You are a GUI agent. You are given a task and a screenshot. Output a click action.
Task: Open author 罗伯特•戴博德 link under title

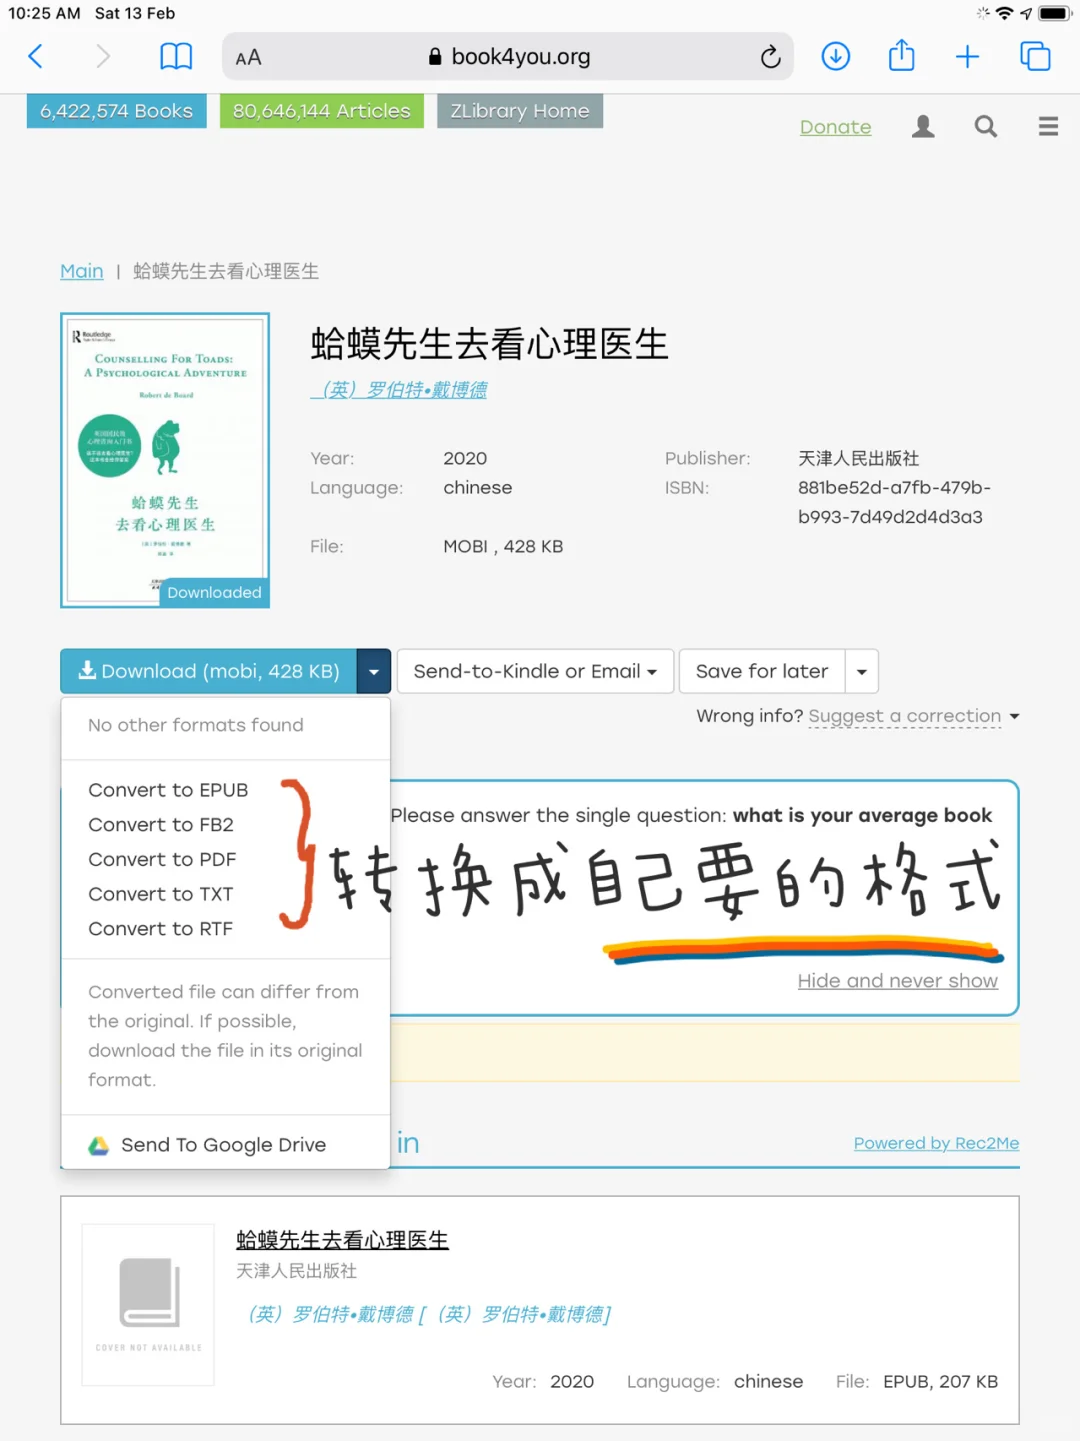click(399, 390)
